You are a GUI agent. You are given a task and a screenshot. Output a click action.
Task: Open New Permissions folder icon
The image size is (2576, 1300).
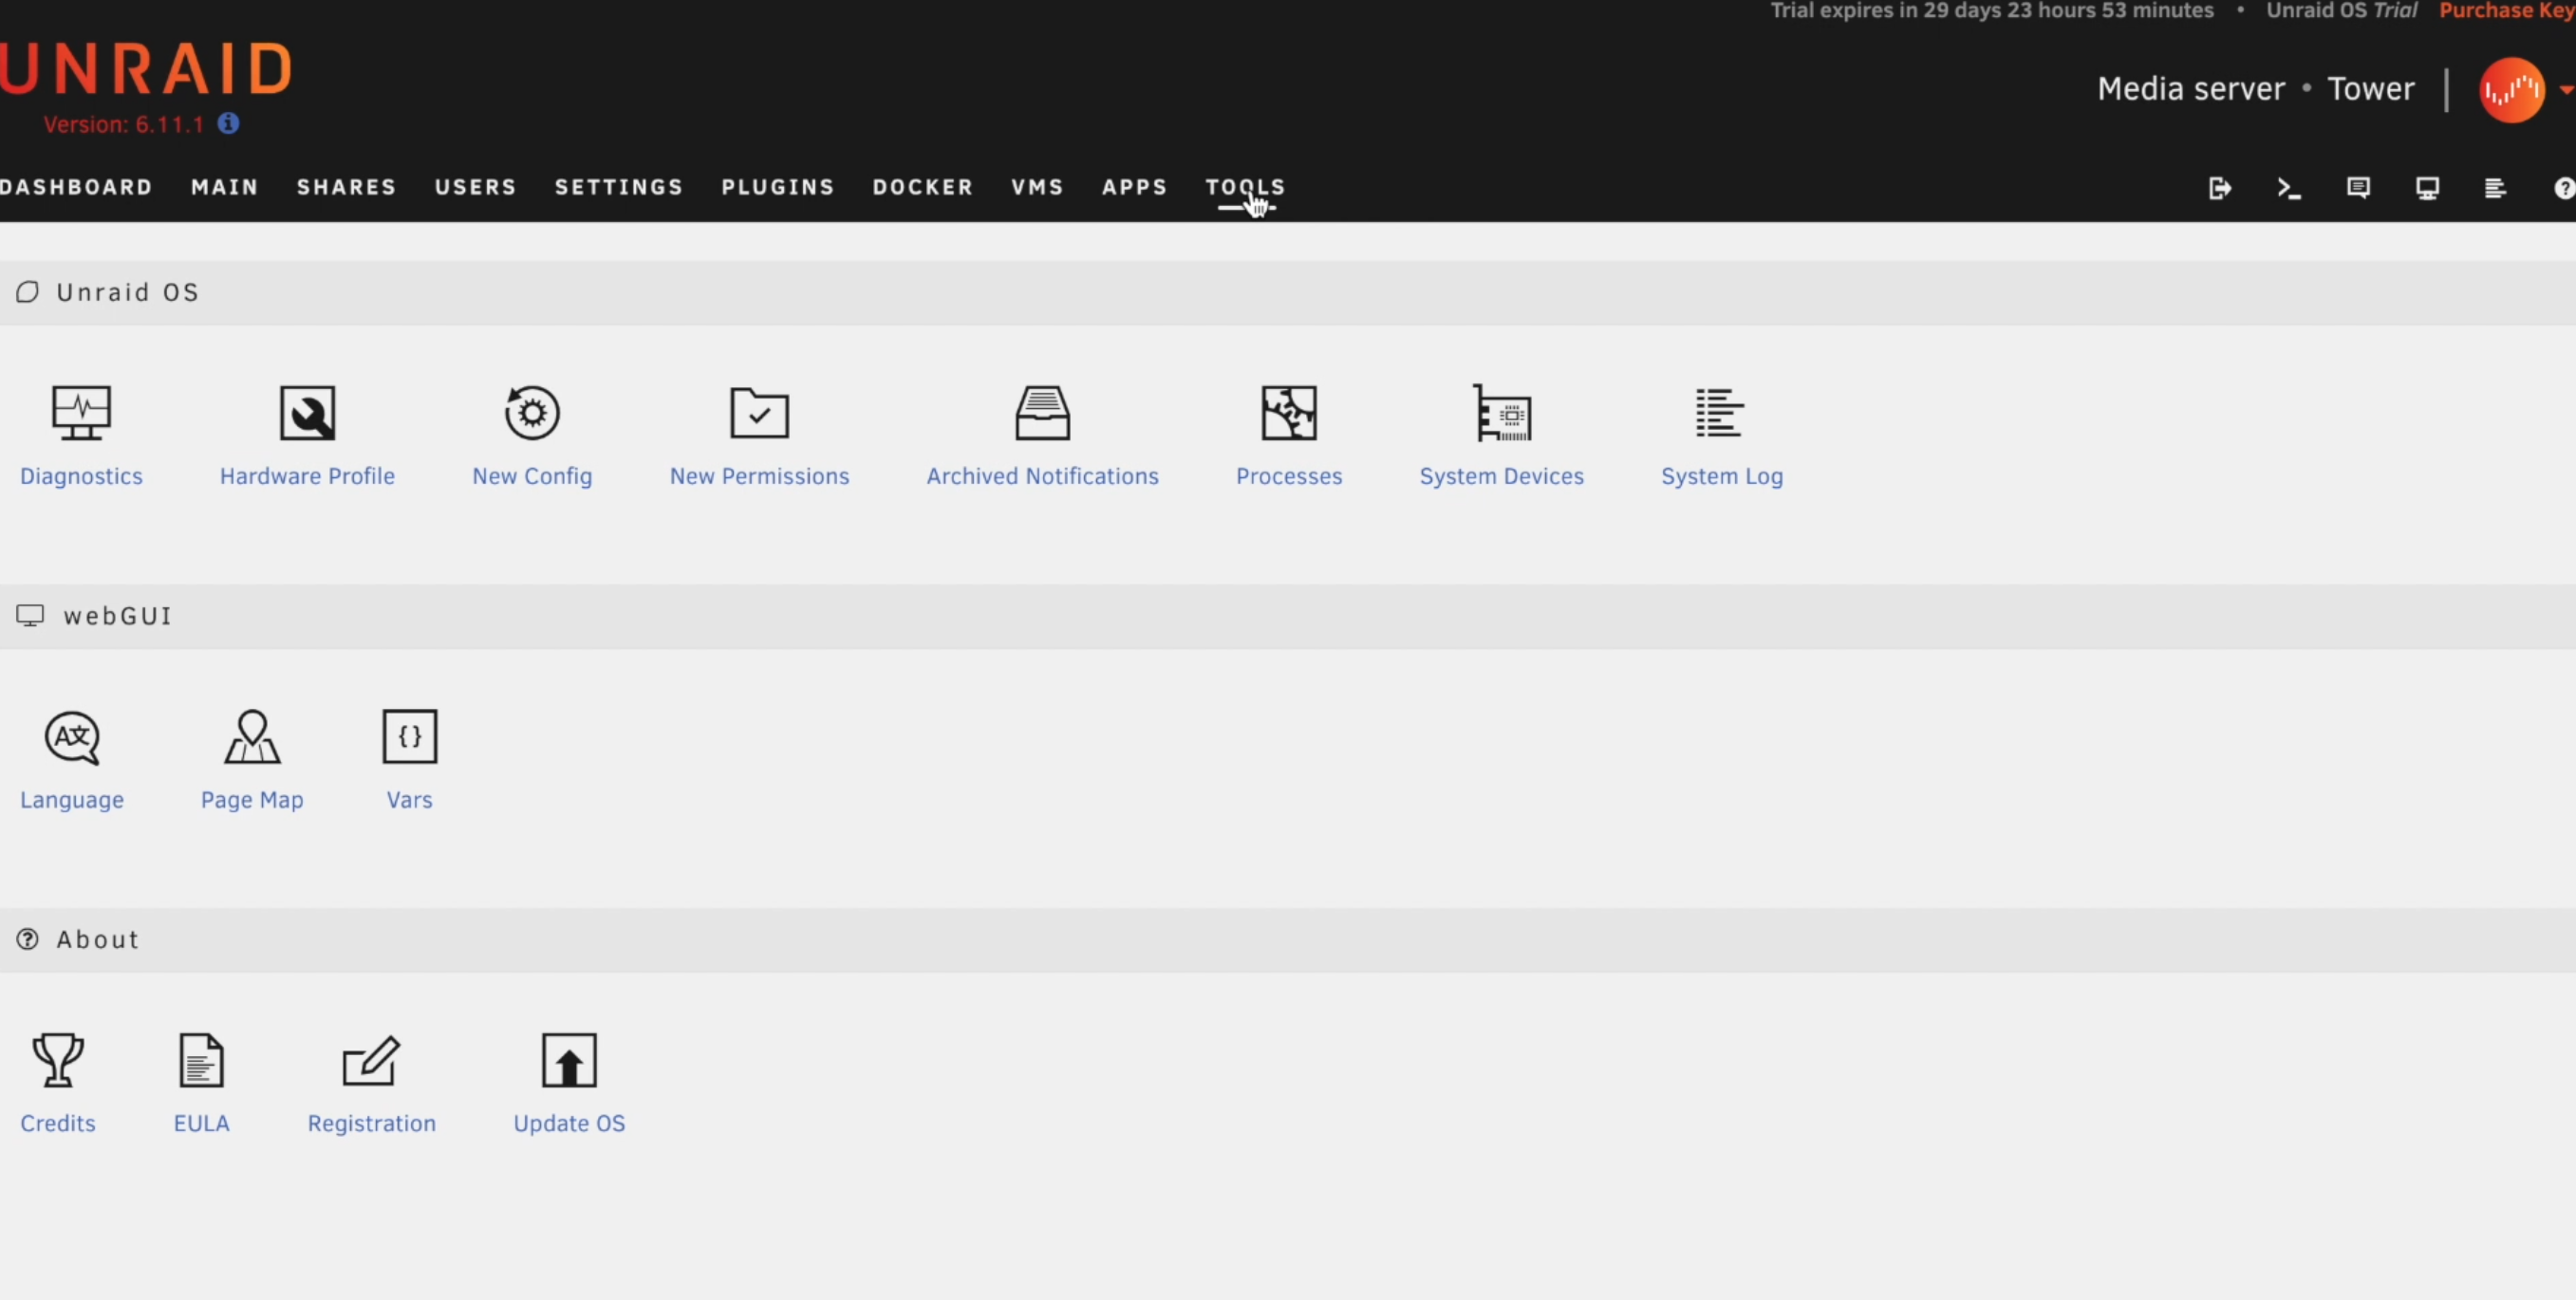[x=759, y=413]
